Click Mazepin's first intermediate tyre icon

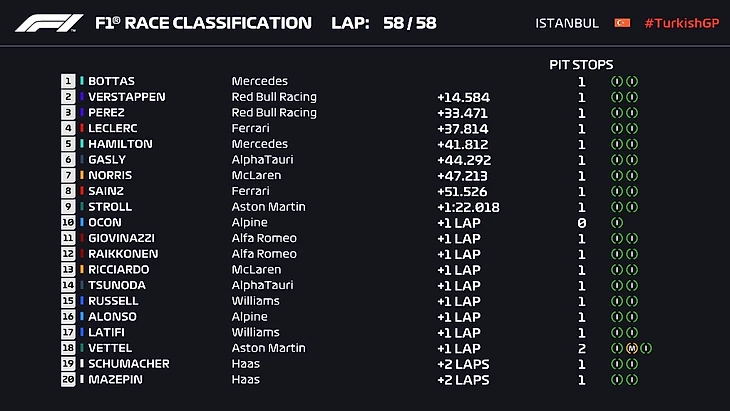click(x=617, y=380)
